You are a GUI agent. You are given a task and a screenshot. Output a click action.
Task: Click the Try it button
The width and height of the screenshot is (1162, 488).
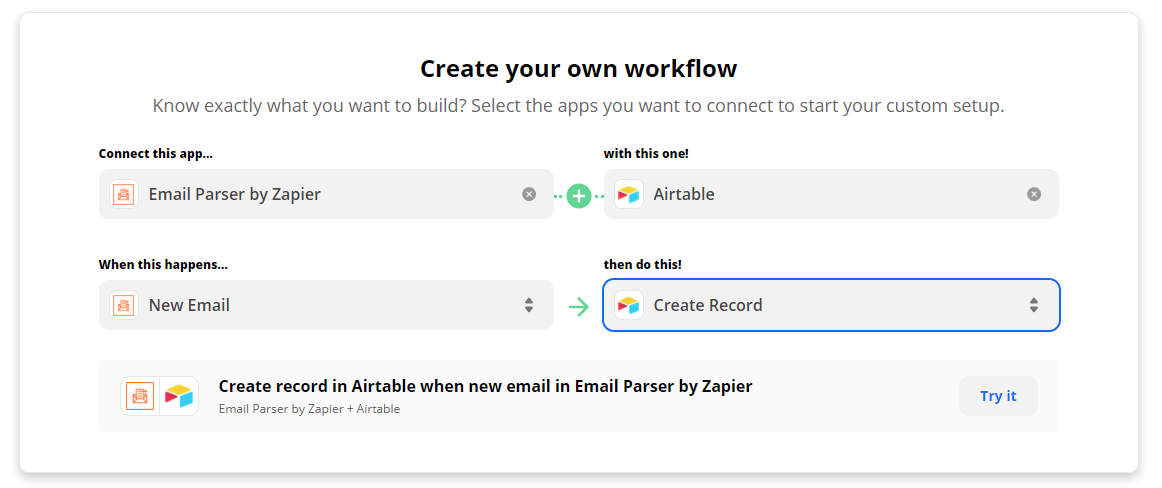[x=998, y=396]
